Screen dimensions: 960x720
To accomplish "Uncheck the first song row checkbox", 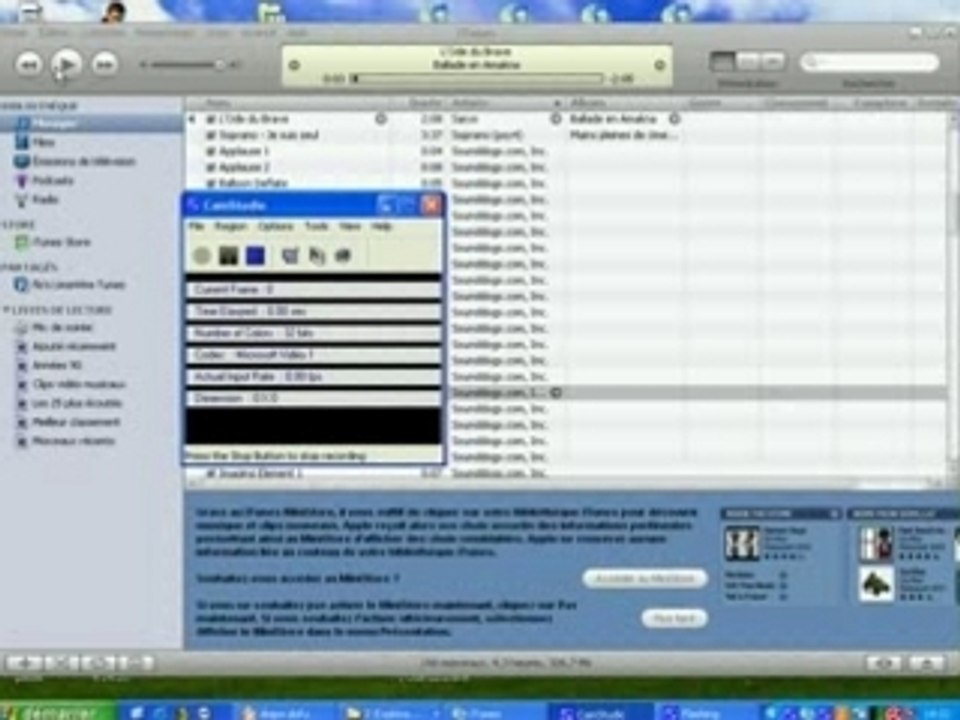I will 211,119.
